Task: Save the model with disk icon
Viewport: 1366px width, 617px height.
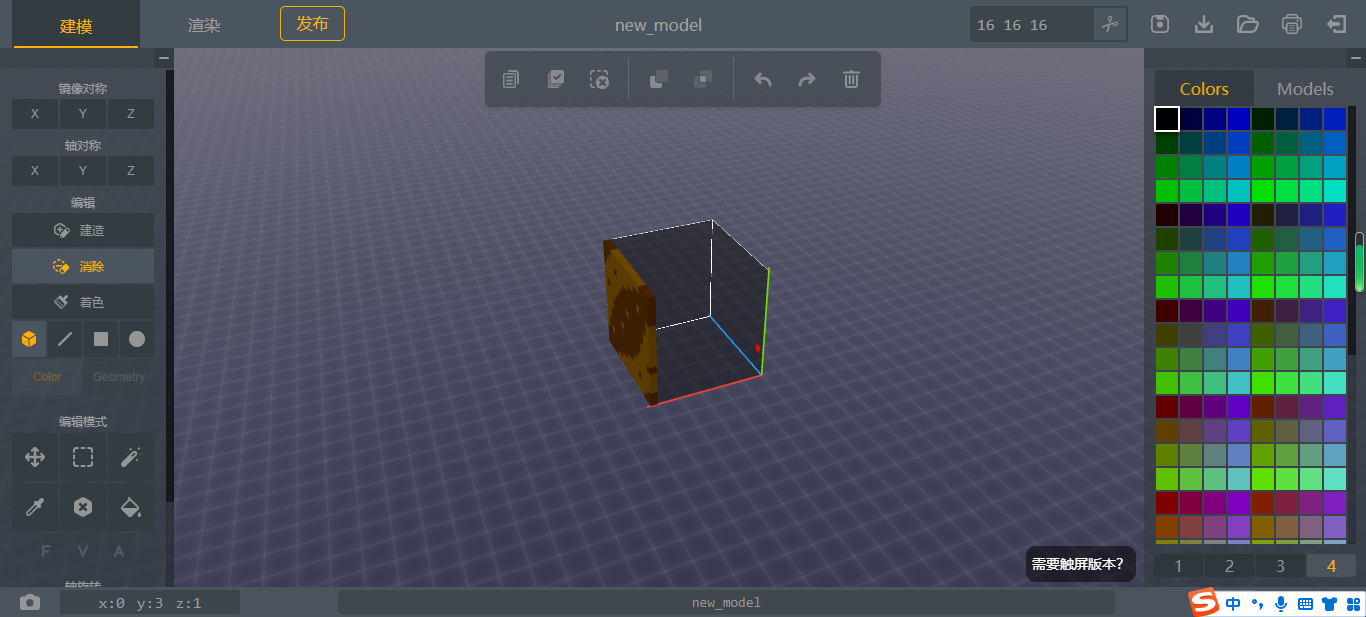Action: click(1160, 24)
